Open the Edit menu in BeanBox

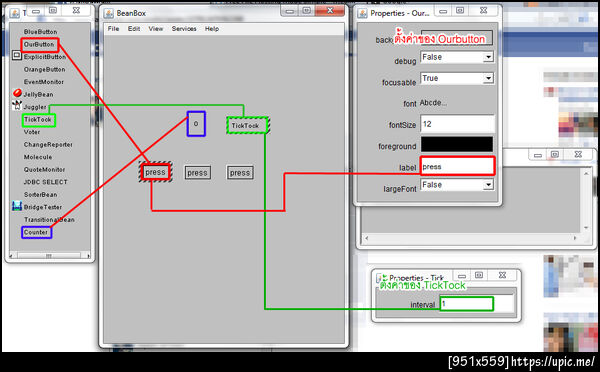(134, 29)
